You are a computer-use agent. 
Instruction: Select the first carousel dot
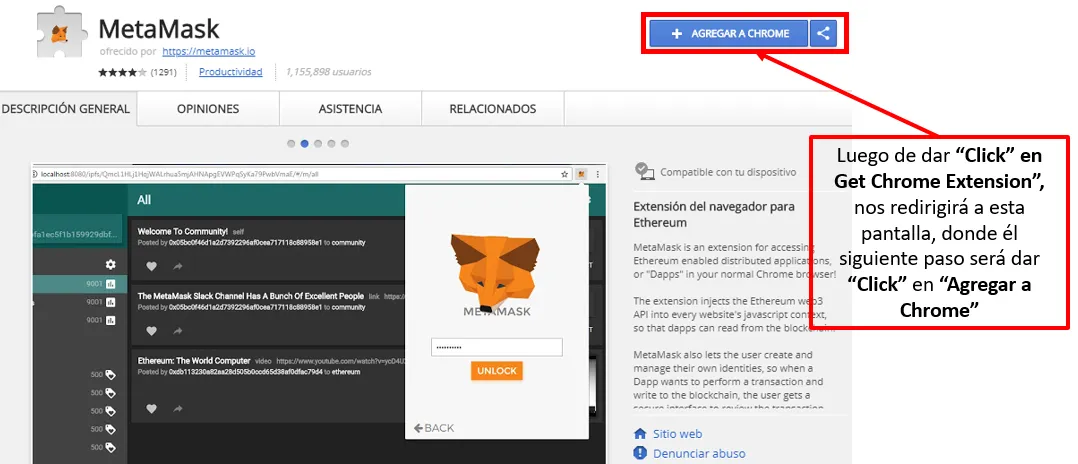point(292,144)
